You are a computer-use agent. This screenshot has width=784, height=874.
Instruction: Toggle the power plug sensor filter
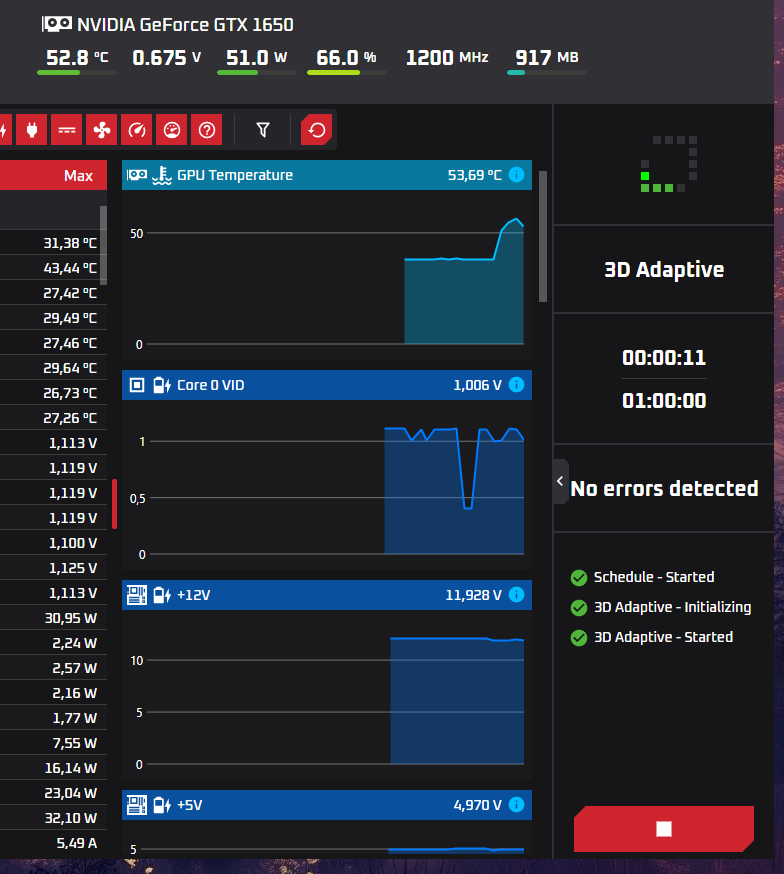click(x=32, y=130)
